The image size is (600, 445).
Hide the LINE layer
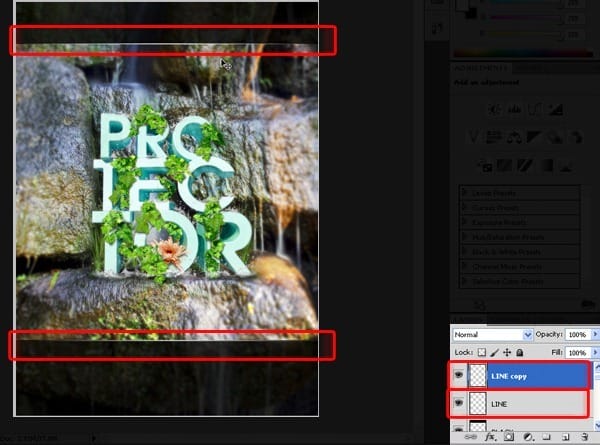(x=458, y=403)
